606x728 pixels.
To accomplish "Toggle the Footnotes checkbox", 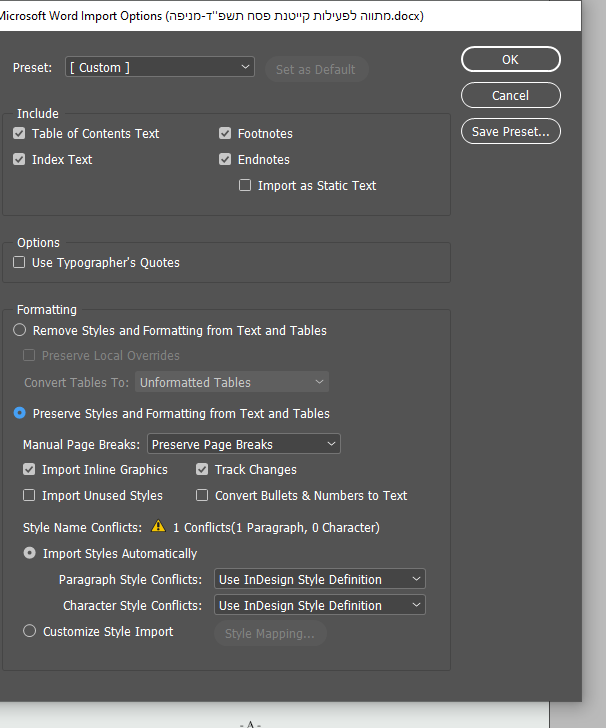I will point(225,133).
